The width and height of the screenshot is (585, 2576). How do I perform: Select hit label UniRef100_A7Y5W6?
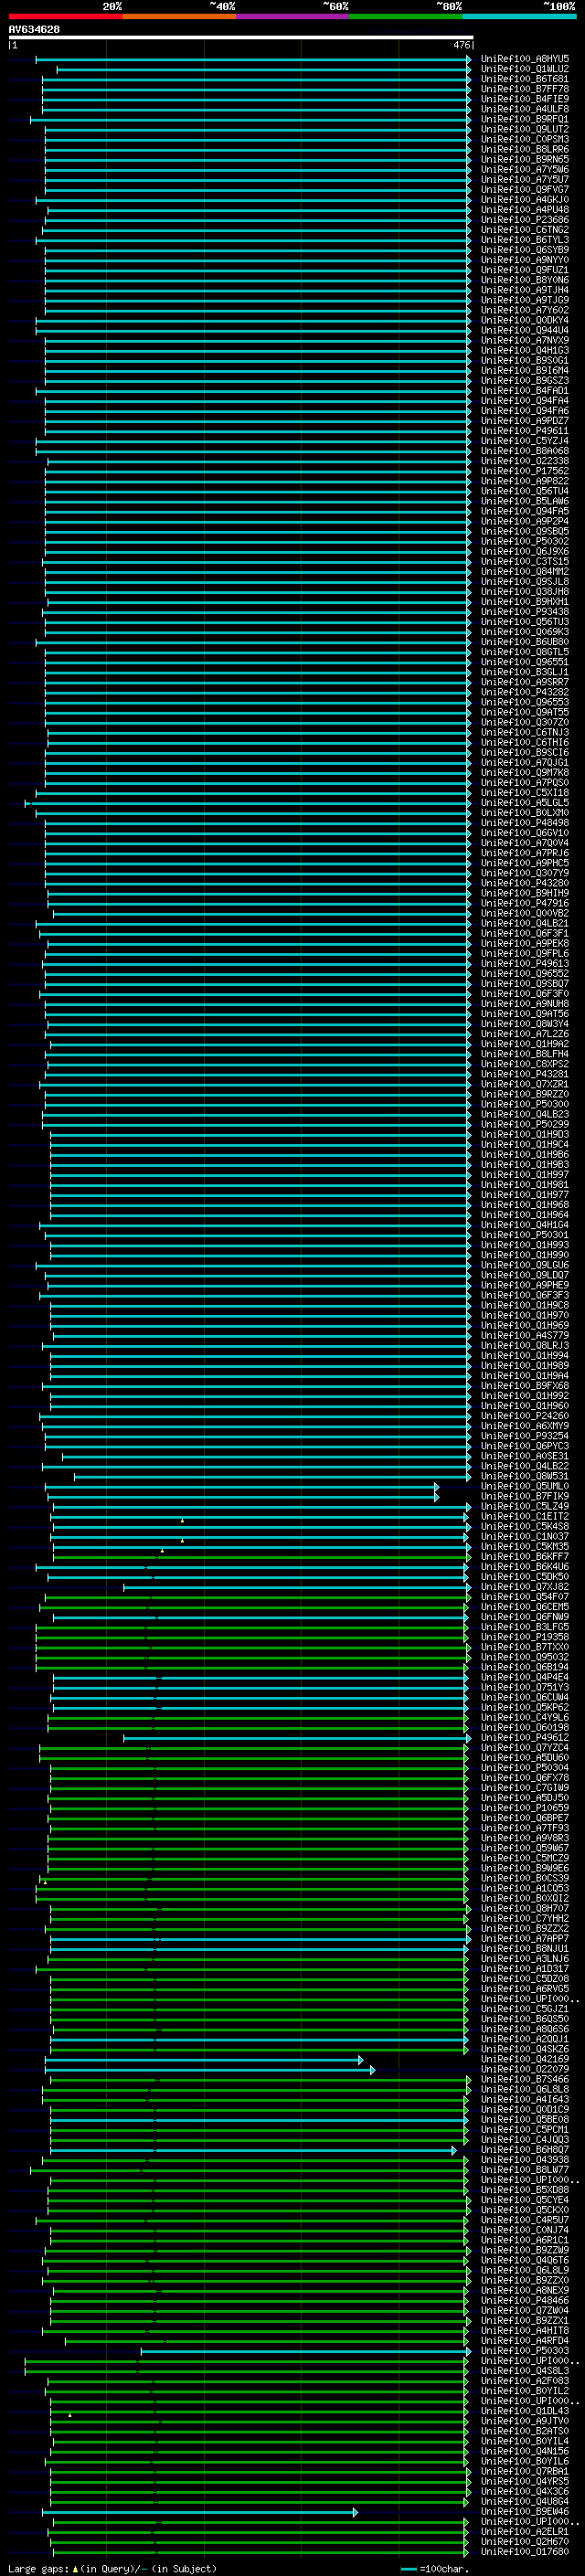[x=525, y=169]
